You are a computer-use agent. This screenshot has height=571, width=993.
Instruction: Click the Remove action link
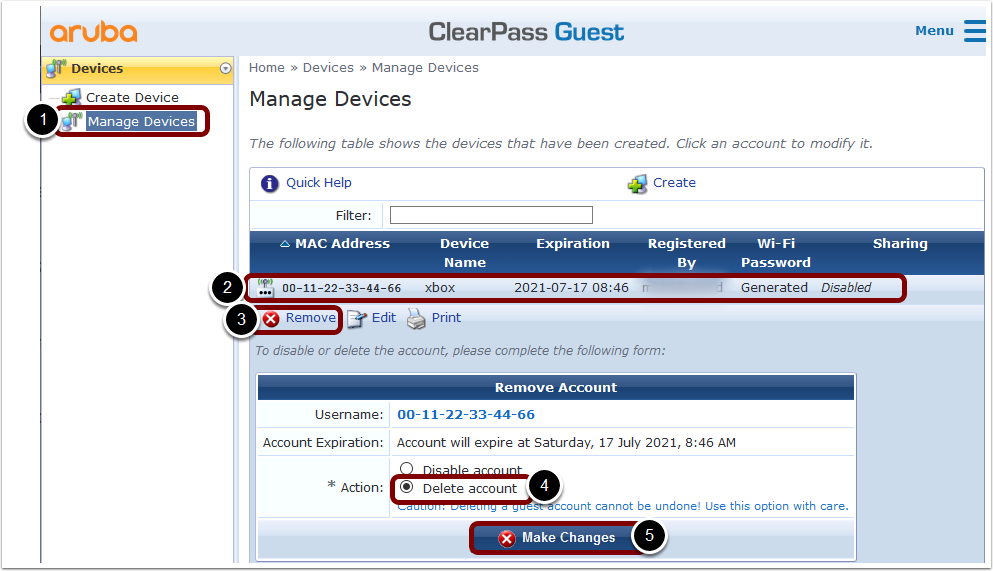click(x=310, y=318)
